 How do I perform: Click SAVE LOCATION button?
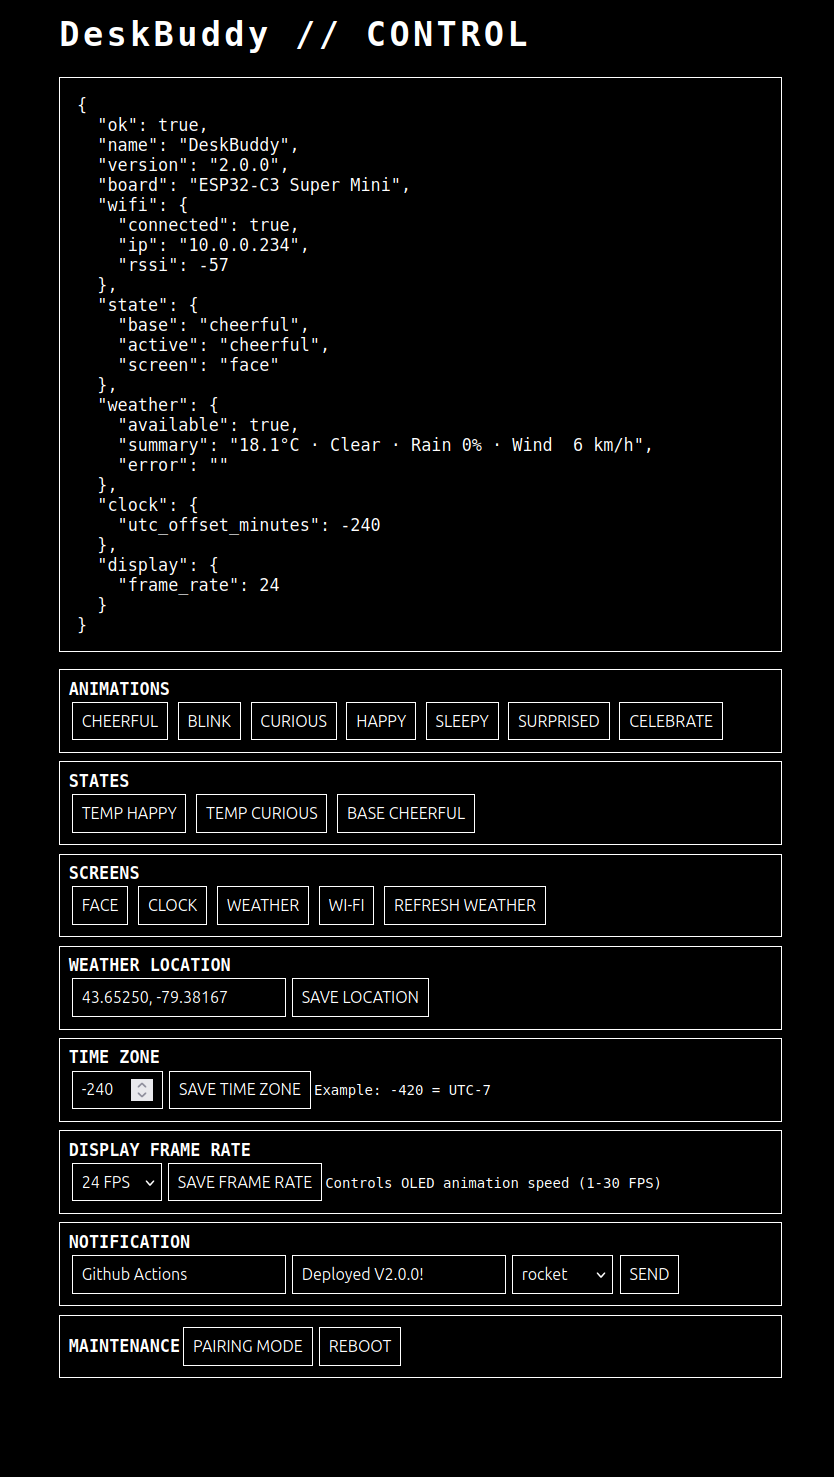click(360, 997)
